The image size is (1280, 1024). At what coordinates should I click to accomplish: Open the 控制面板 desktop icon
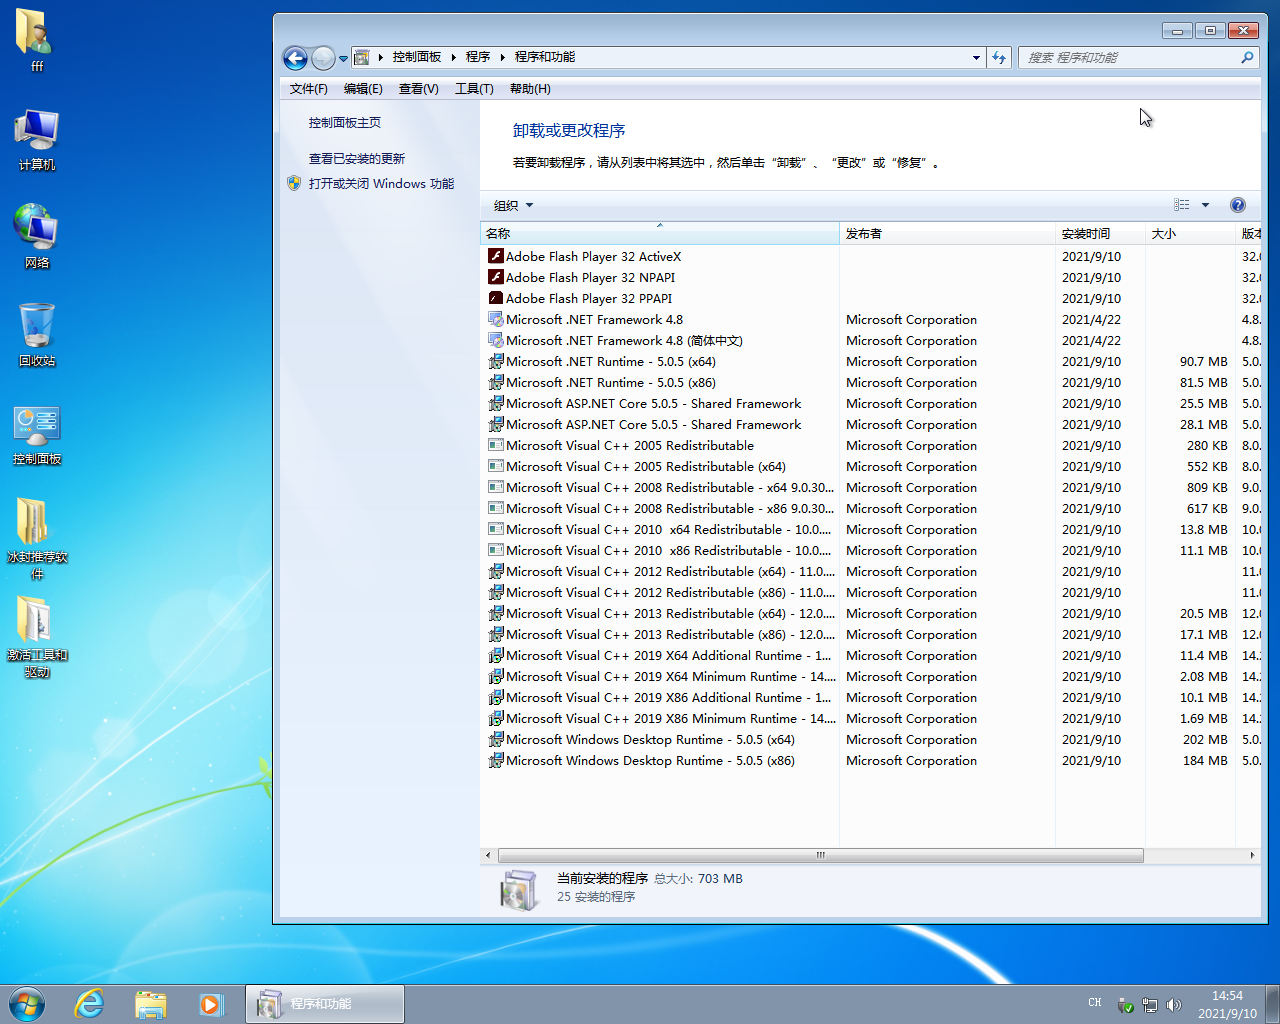(36, 434)
